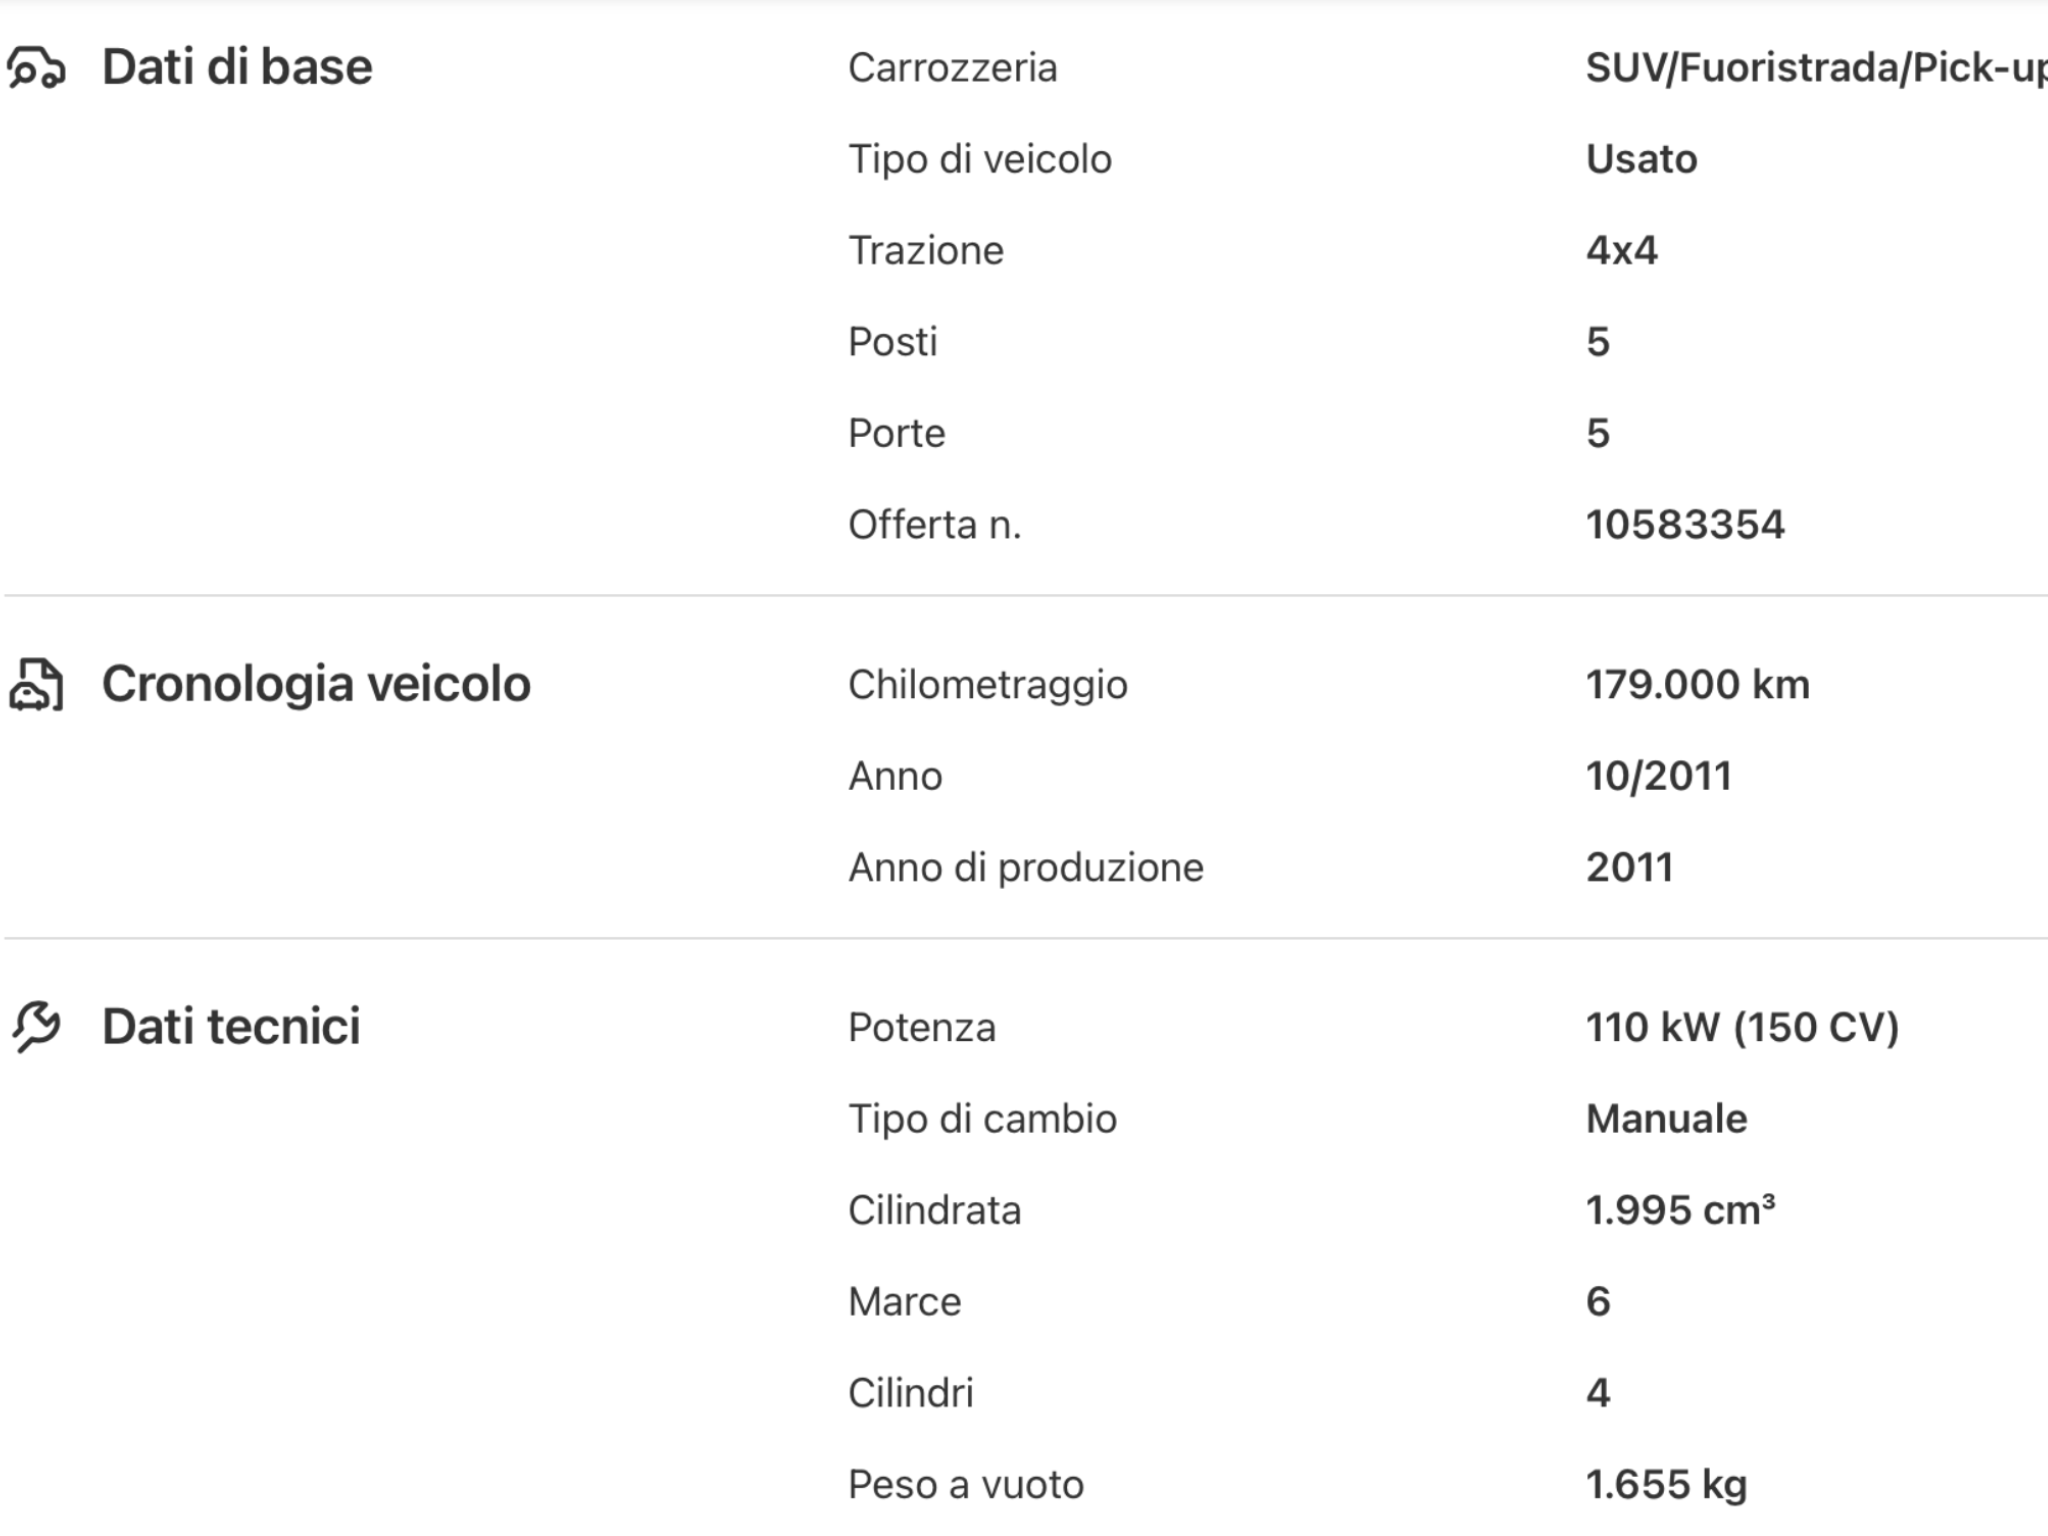Click the Anno di produzione label
2048x1536 pixels.
point(1025,868)
